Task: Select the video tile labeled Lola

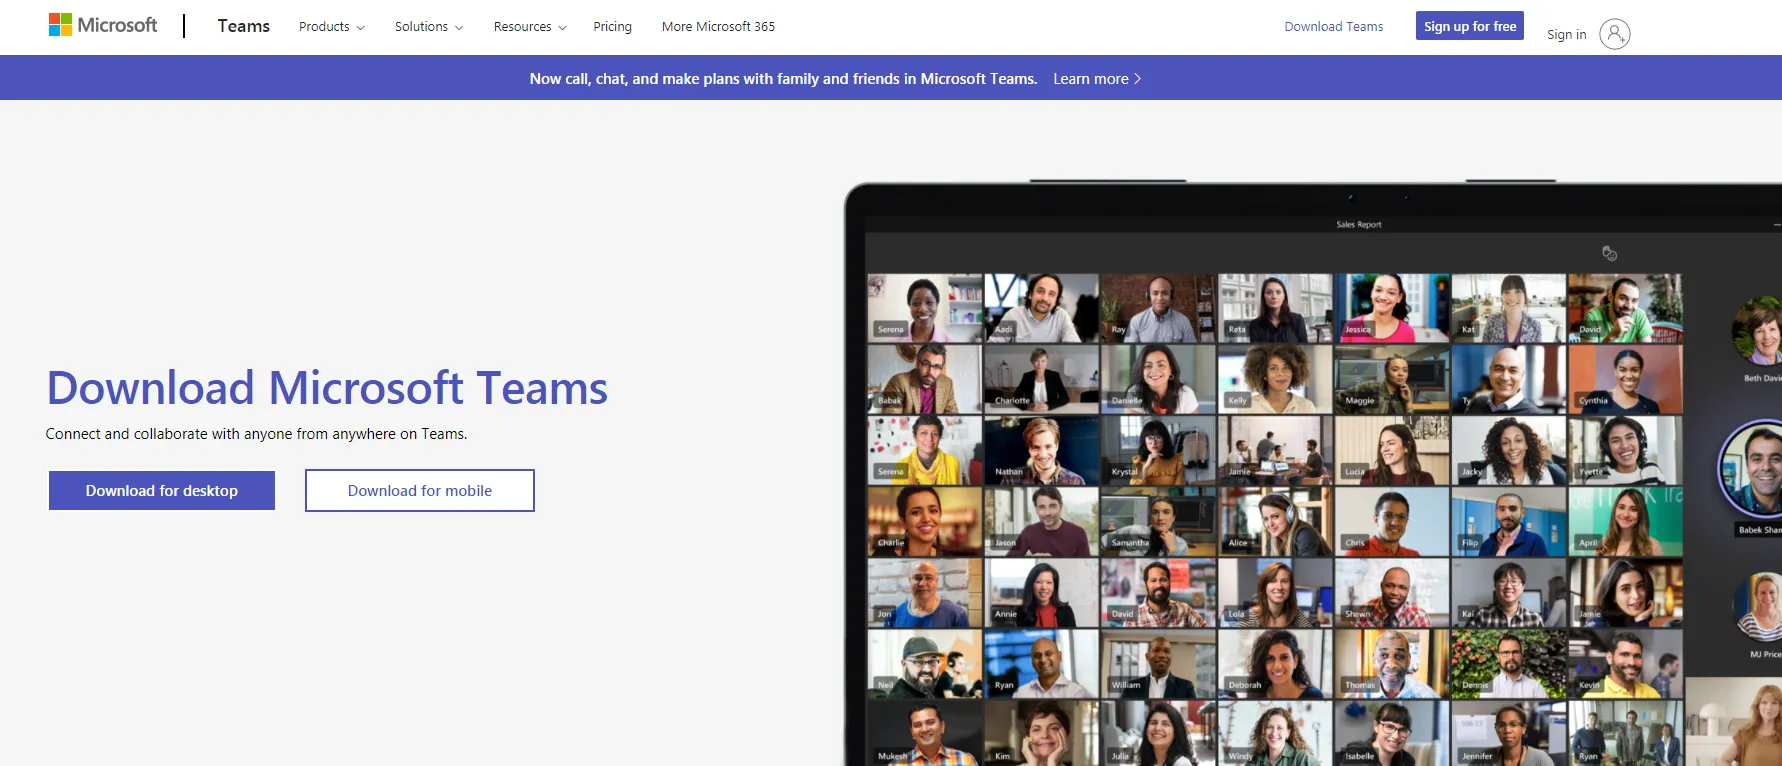Action: click(1275, 592)
